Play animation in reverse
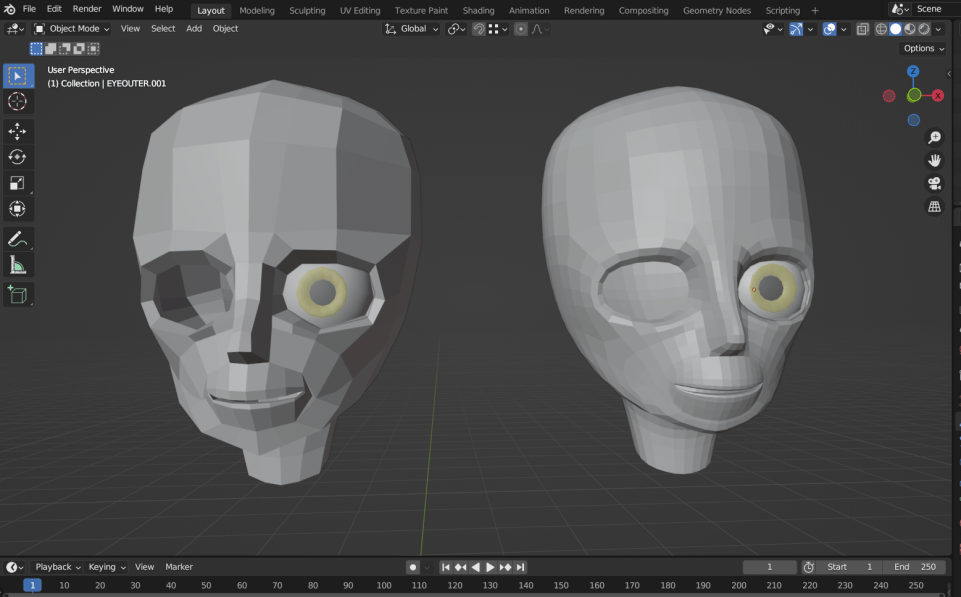 tap(476, 567)
